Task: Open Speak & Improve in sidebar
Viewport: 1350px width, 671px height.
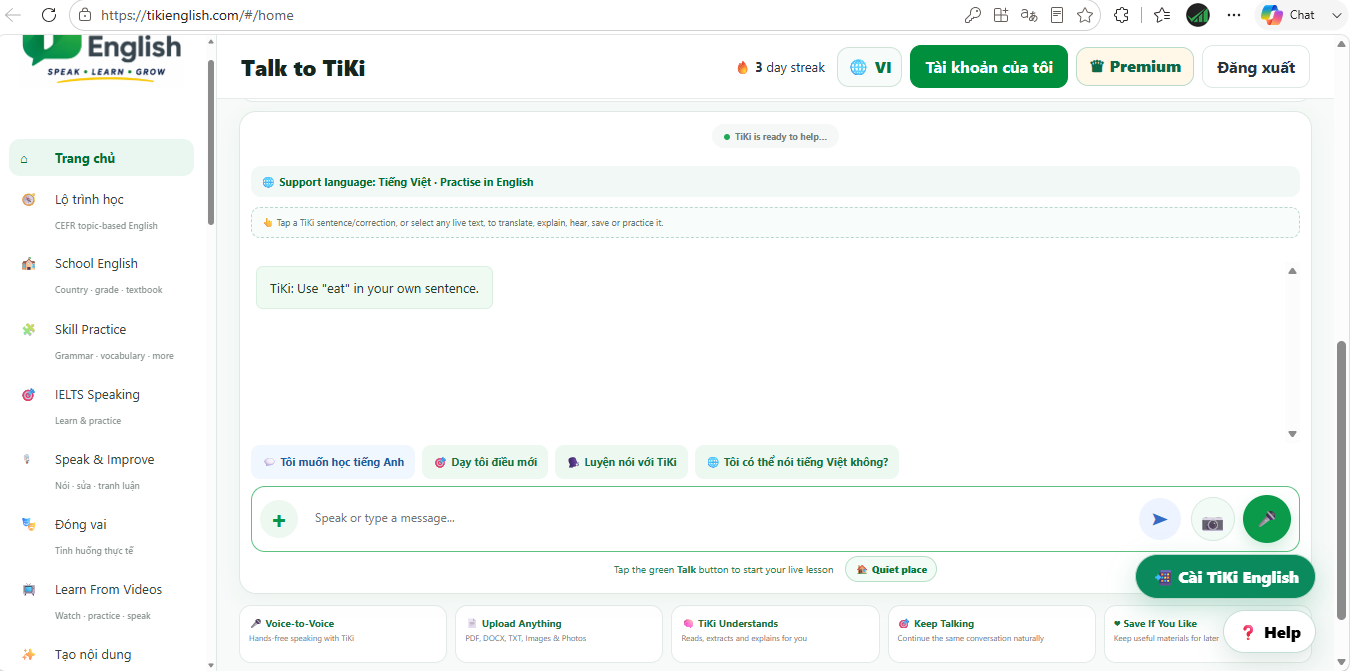Action: click(101, 471)
